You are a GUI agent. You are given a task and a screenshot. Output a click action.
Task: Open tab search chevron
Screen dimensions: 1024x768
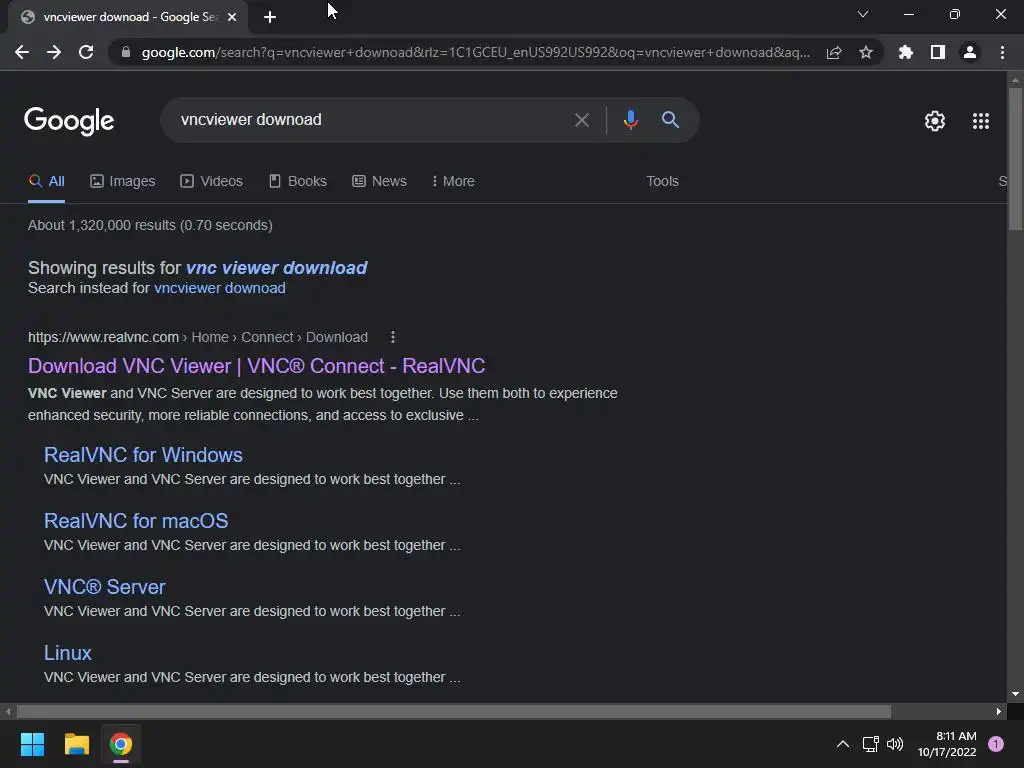[863, 14]
